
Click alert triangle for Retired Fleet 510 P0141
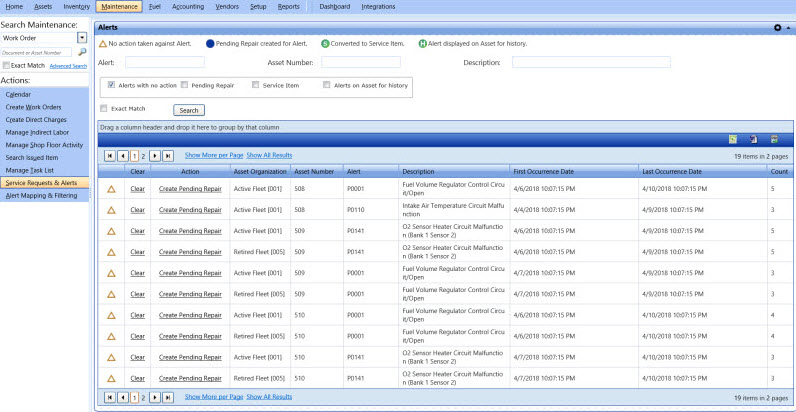click(111, 379)
